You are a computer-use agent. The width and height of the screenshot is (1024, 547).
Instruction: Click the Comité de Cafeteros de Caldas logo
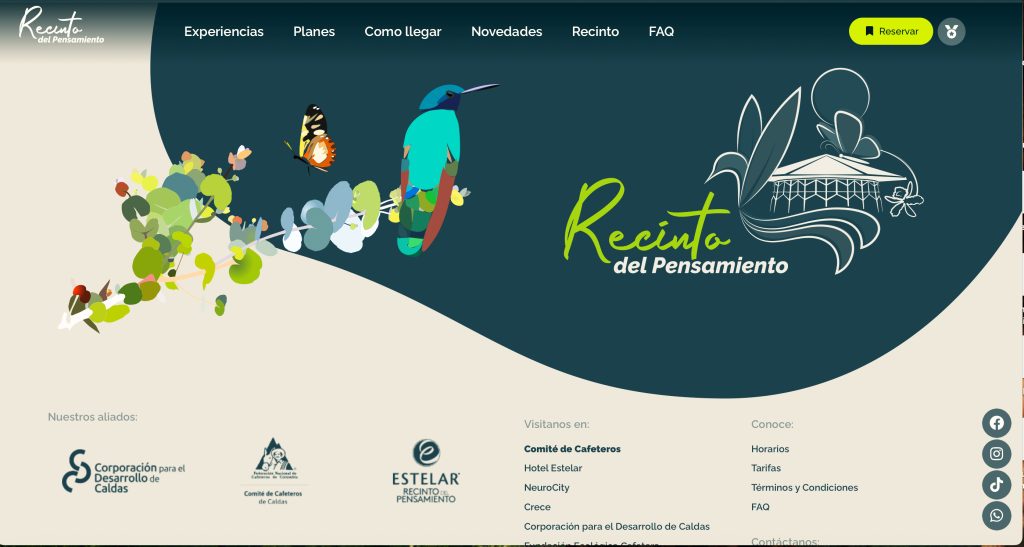[273, 471]
